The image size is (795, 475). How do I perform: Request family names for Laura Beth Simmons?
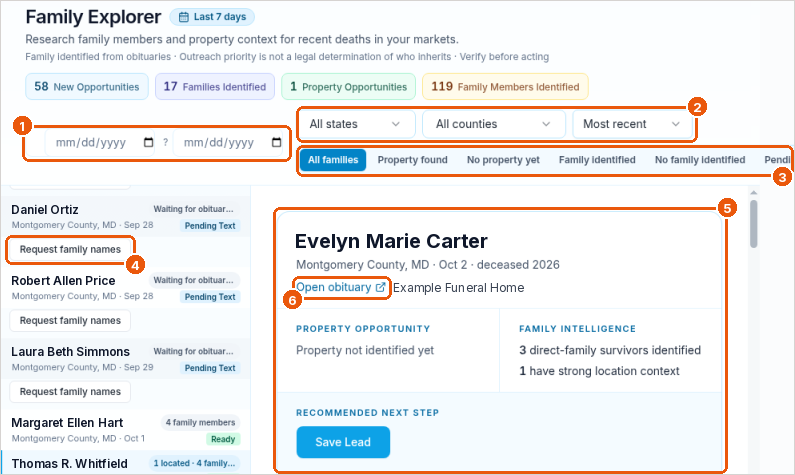(70, 392)
